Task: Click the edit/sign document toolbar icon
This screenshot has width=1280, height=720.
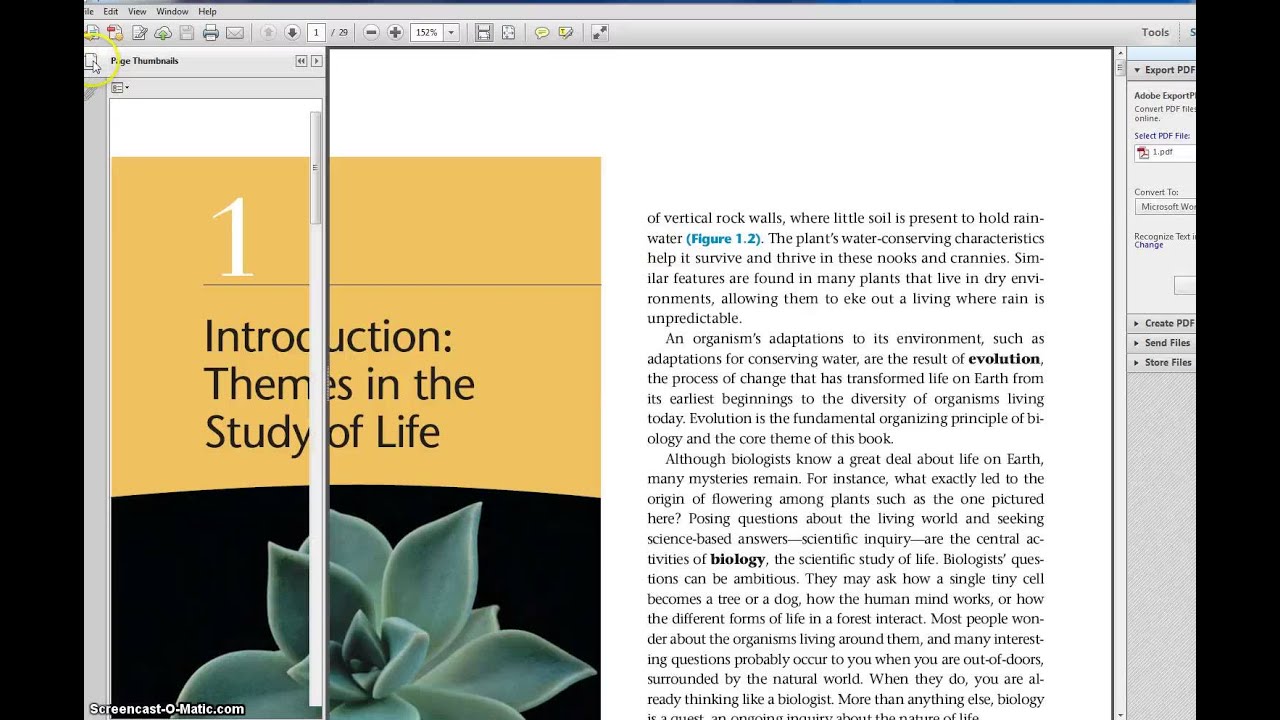Action: click(140, 33)
